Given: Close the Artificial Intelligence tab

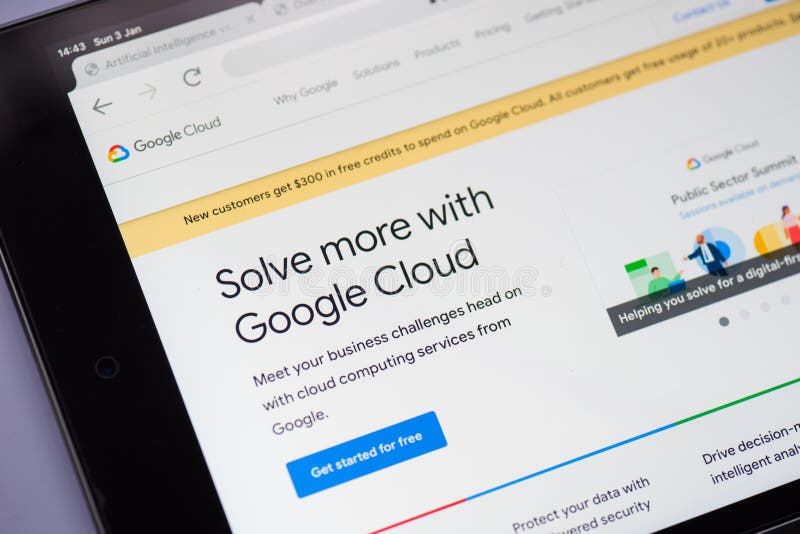Looking at the screenshot, I should click(x=251, y=19).
